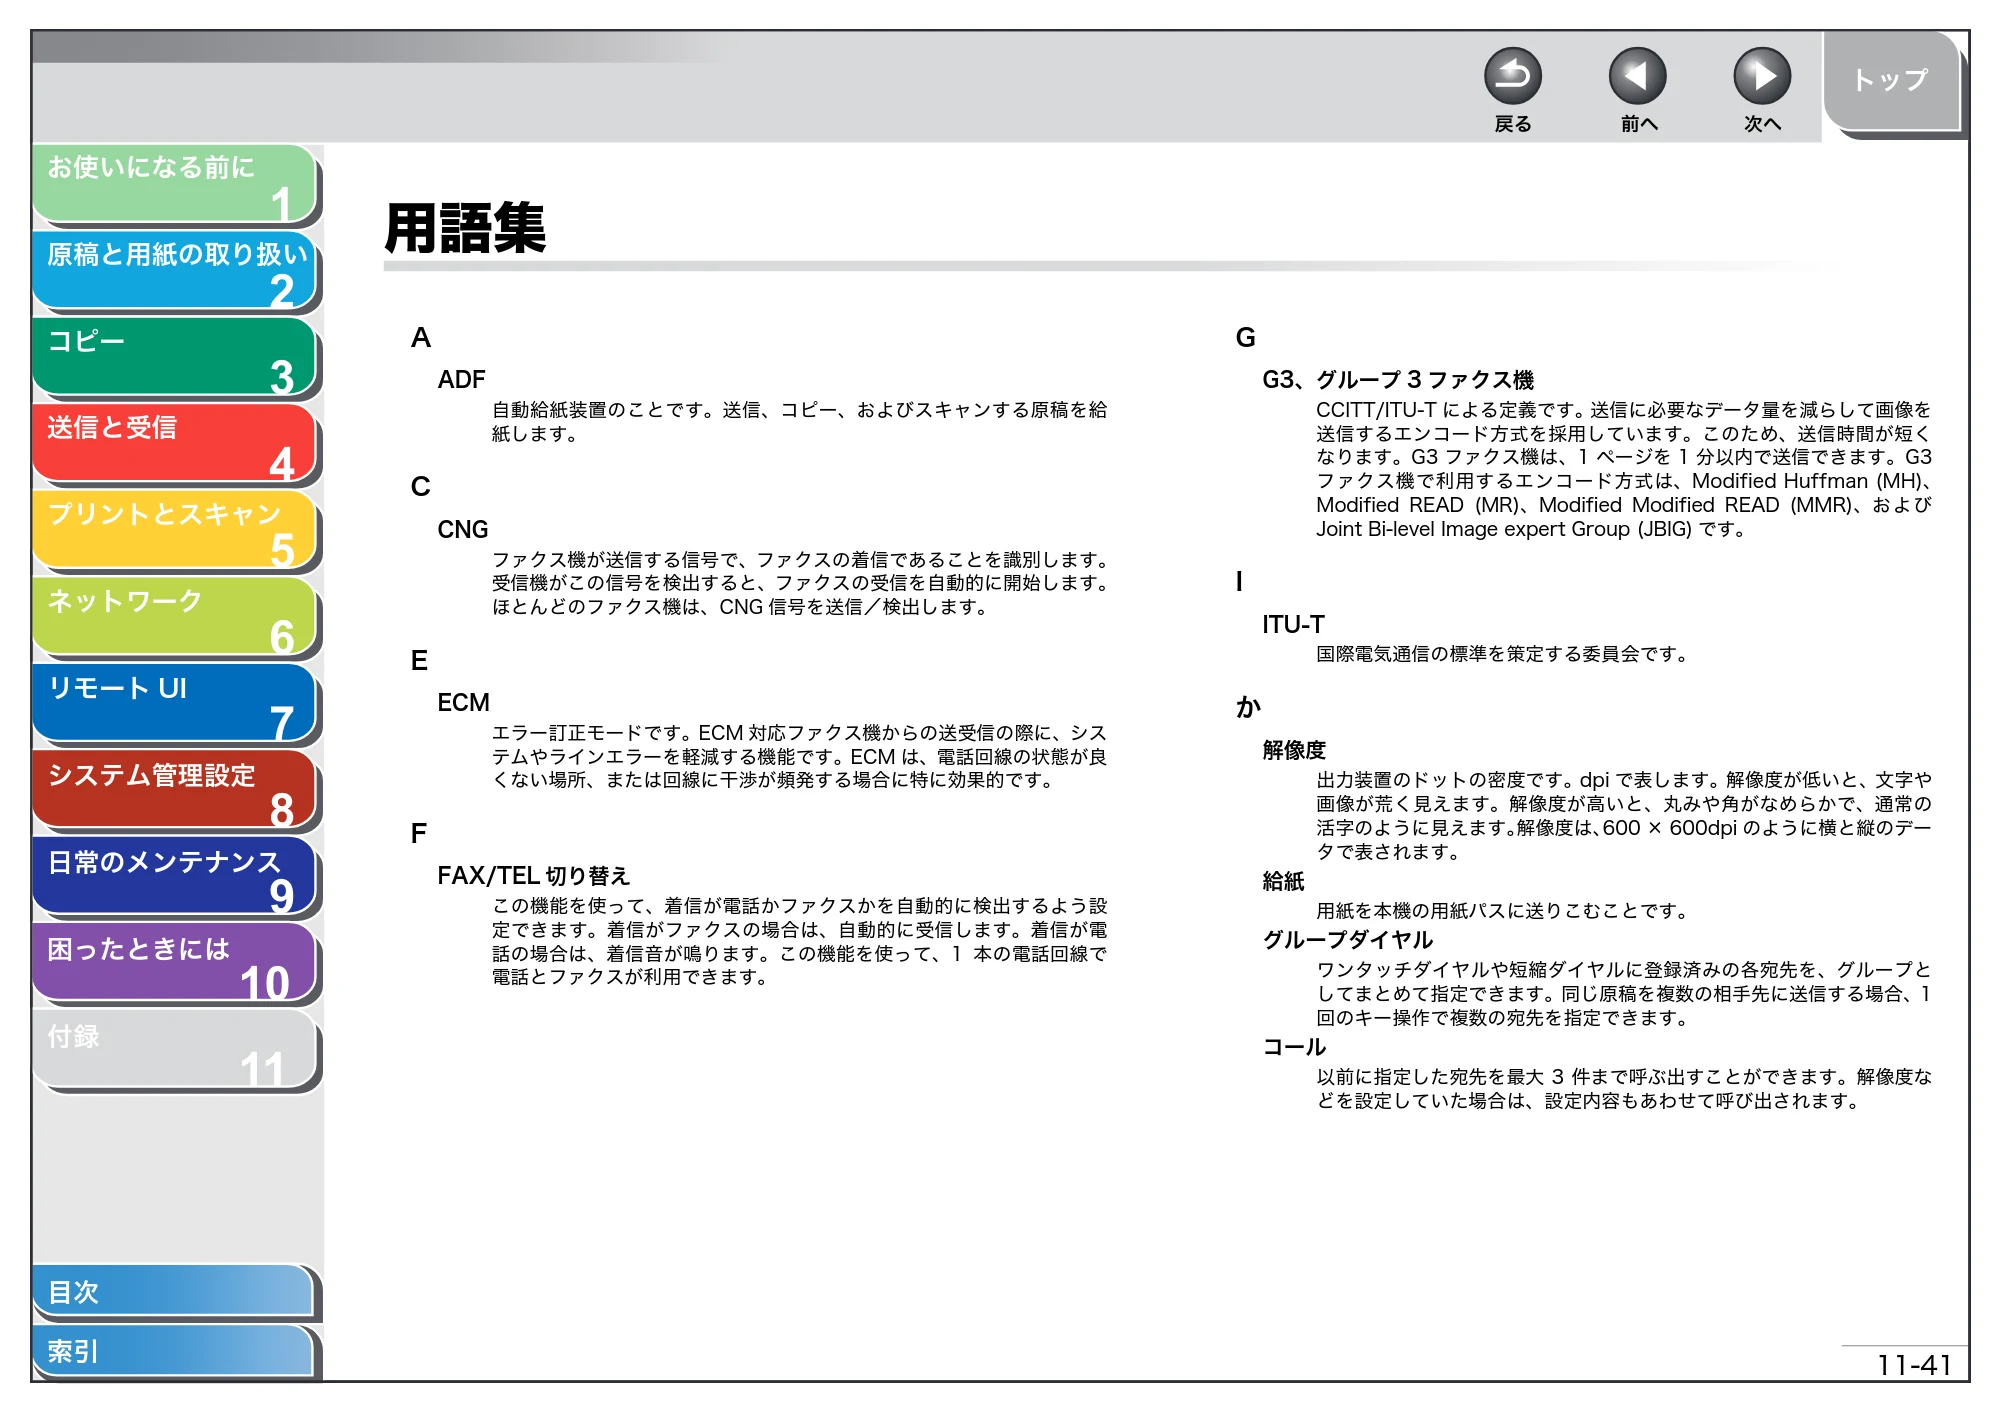Click the ADF glossary term
The height and width of the screenshot is (1414, 2000).
pyautogui.click(x=461, y=380)
